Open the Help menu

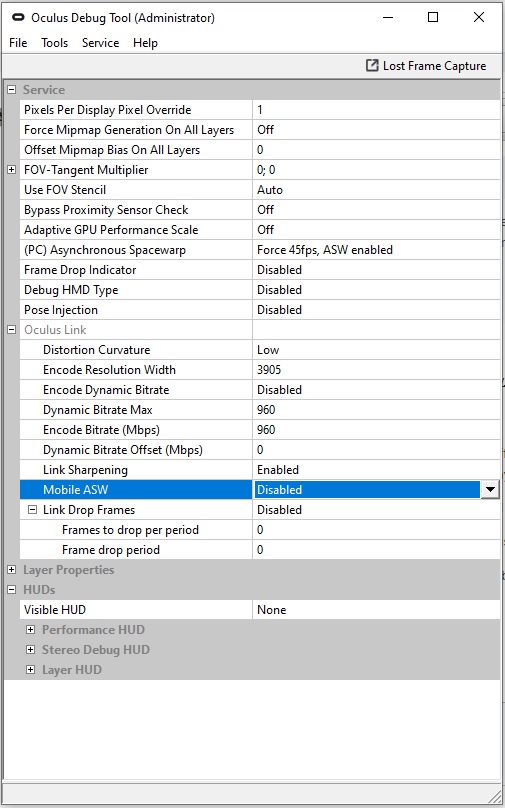pos(145,43)
